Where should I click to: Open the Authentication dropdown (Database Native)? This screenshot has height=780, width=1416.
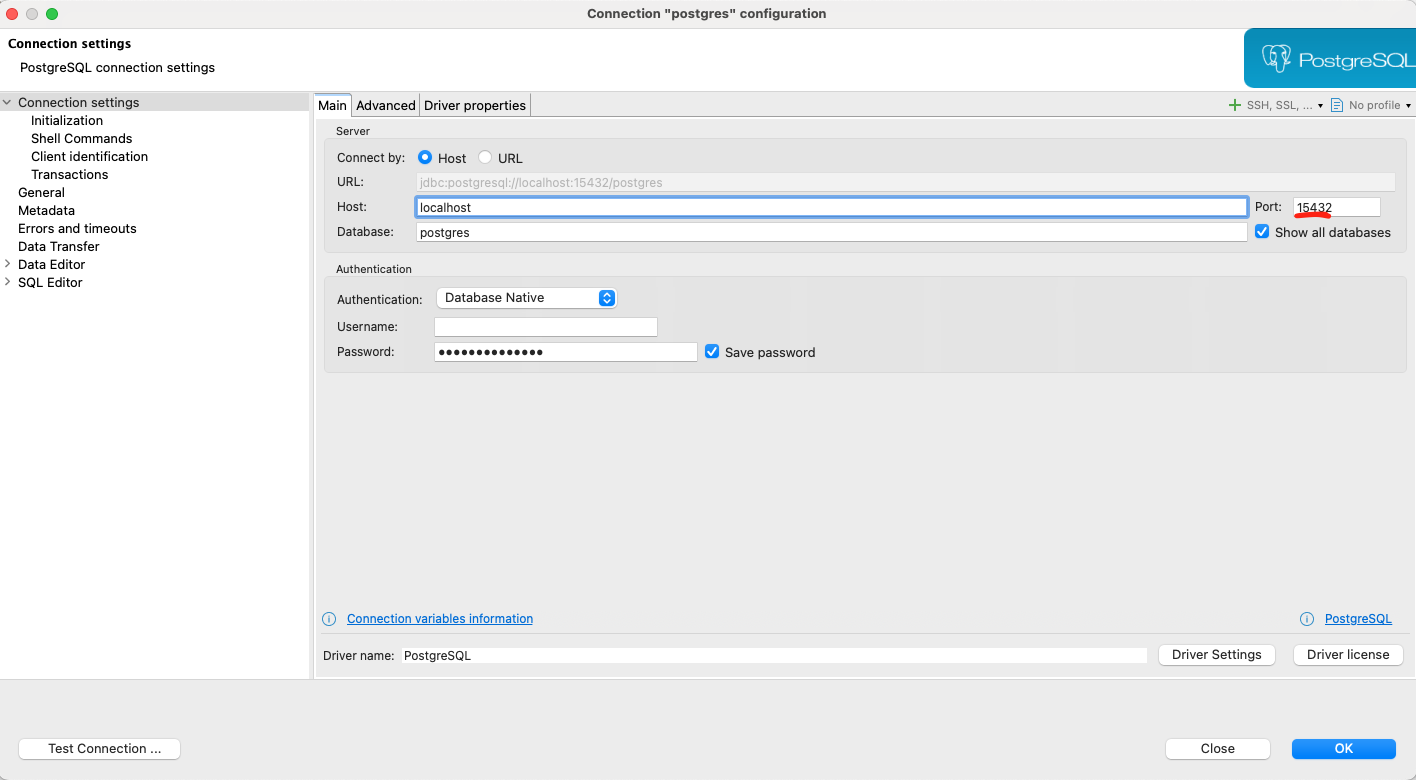coord(527,298)
